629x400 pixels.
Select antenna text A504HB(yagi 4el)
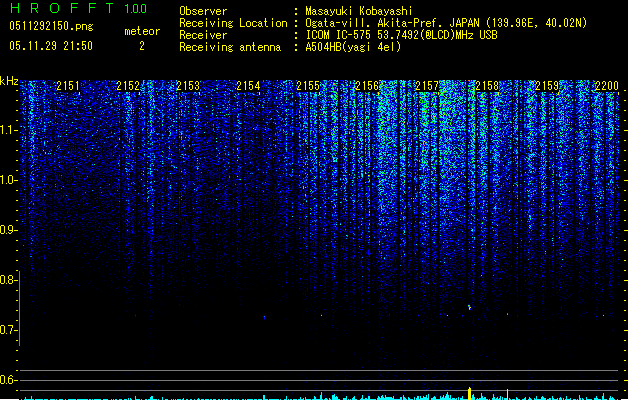pyautogui.click(x=353, y=47)
